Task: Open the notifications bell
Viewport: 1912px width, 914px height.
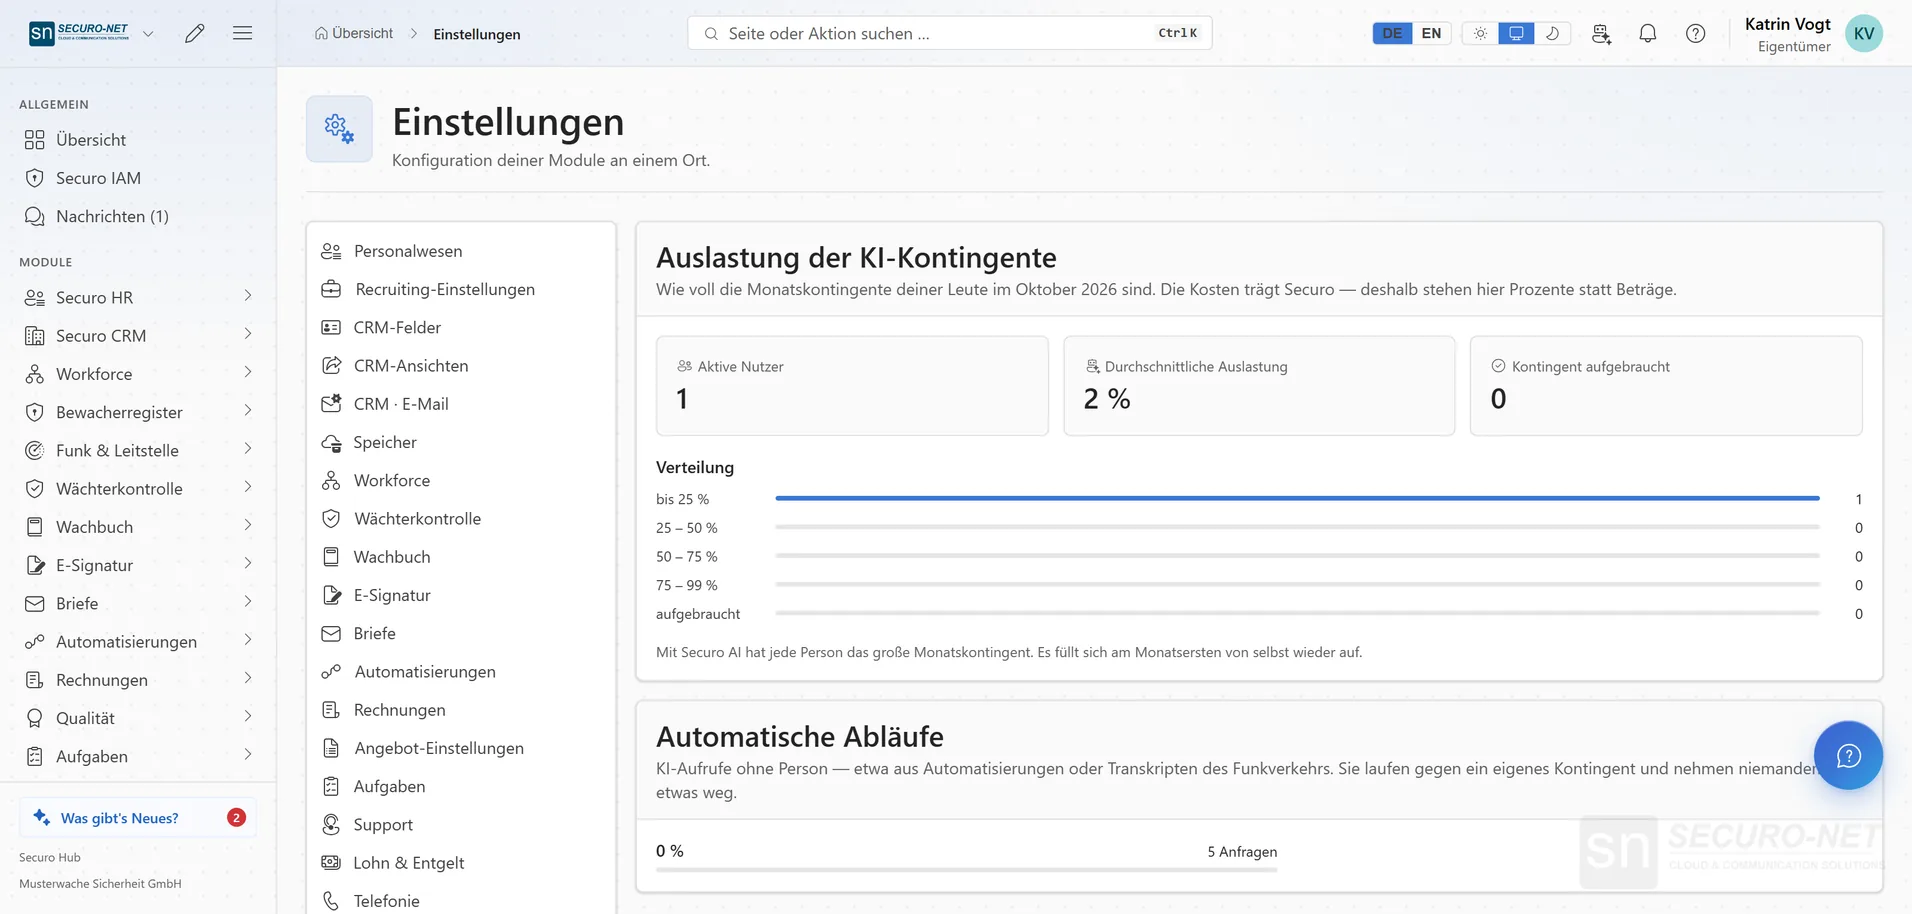Action: click(1648, 33)
